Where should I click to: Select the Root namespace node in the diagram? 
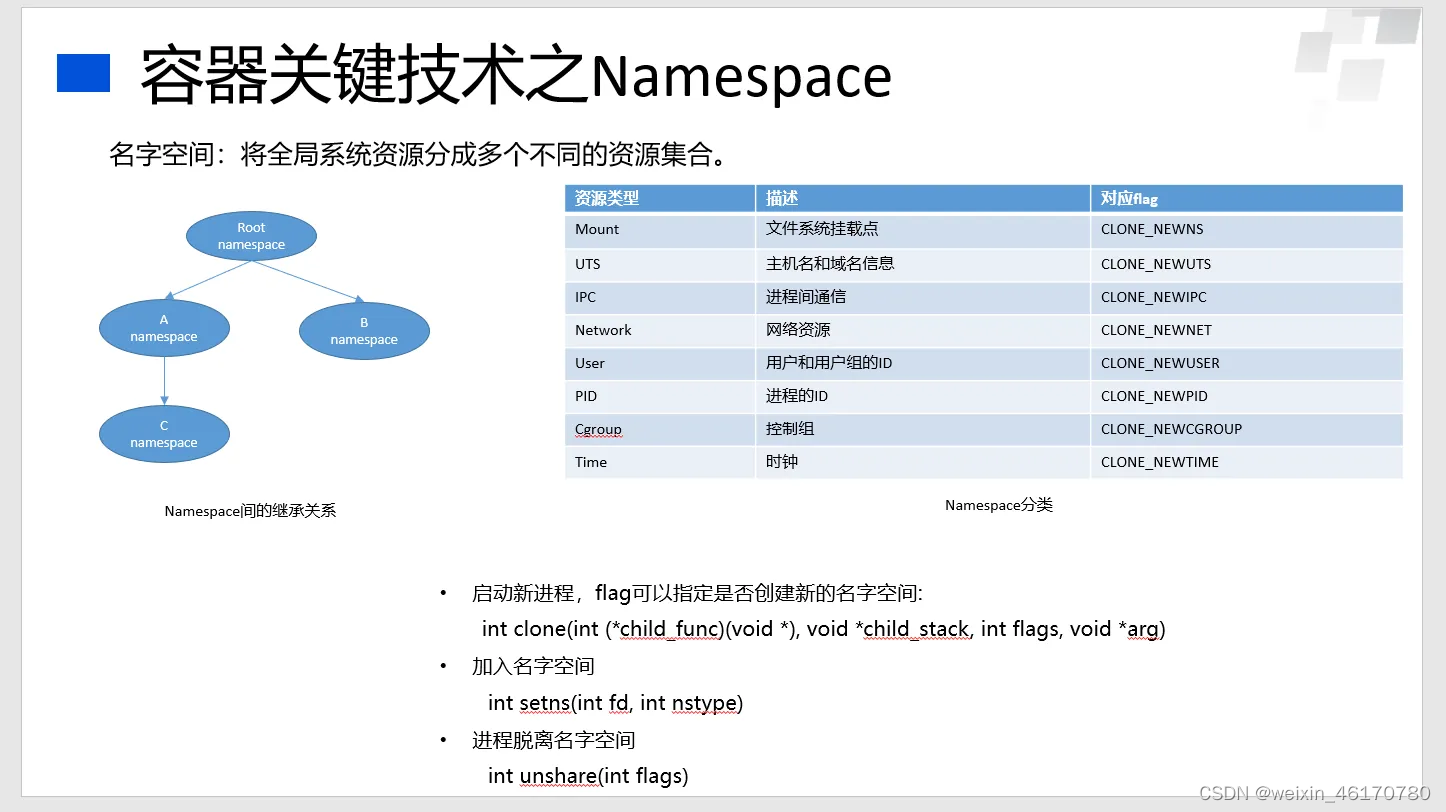(250, 234)
